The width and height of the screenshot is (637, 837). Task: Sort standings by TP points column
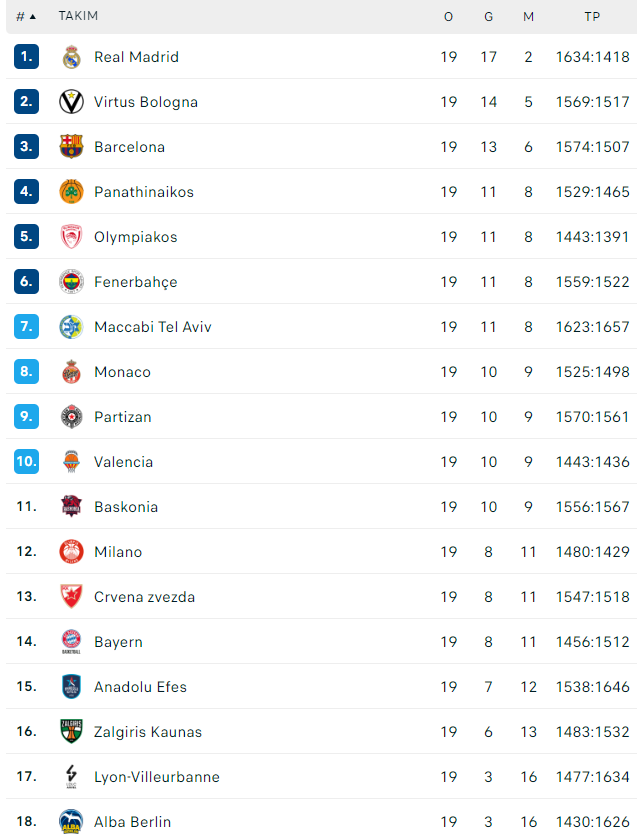pyautogui.click(x=592, y=17)
